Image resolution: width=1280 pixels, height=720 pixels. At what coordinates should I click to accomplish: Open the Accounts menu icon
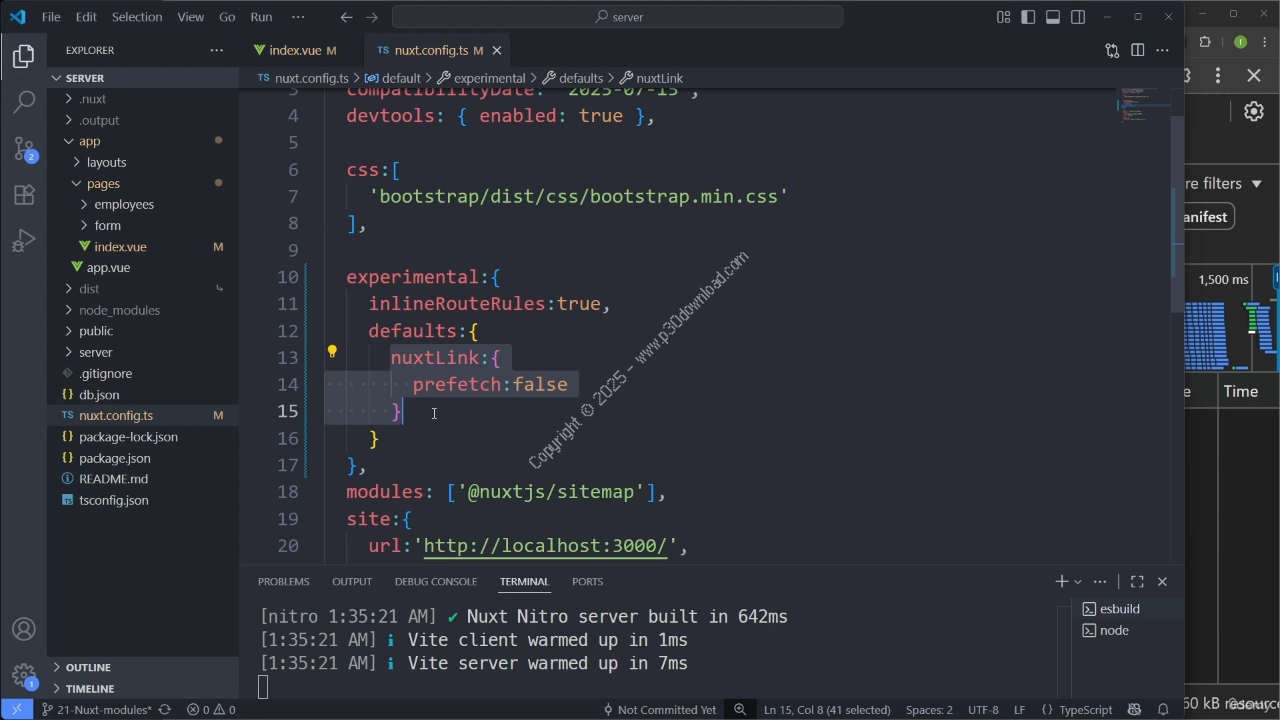point(24,630)
